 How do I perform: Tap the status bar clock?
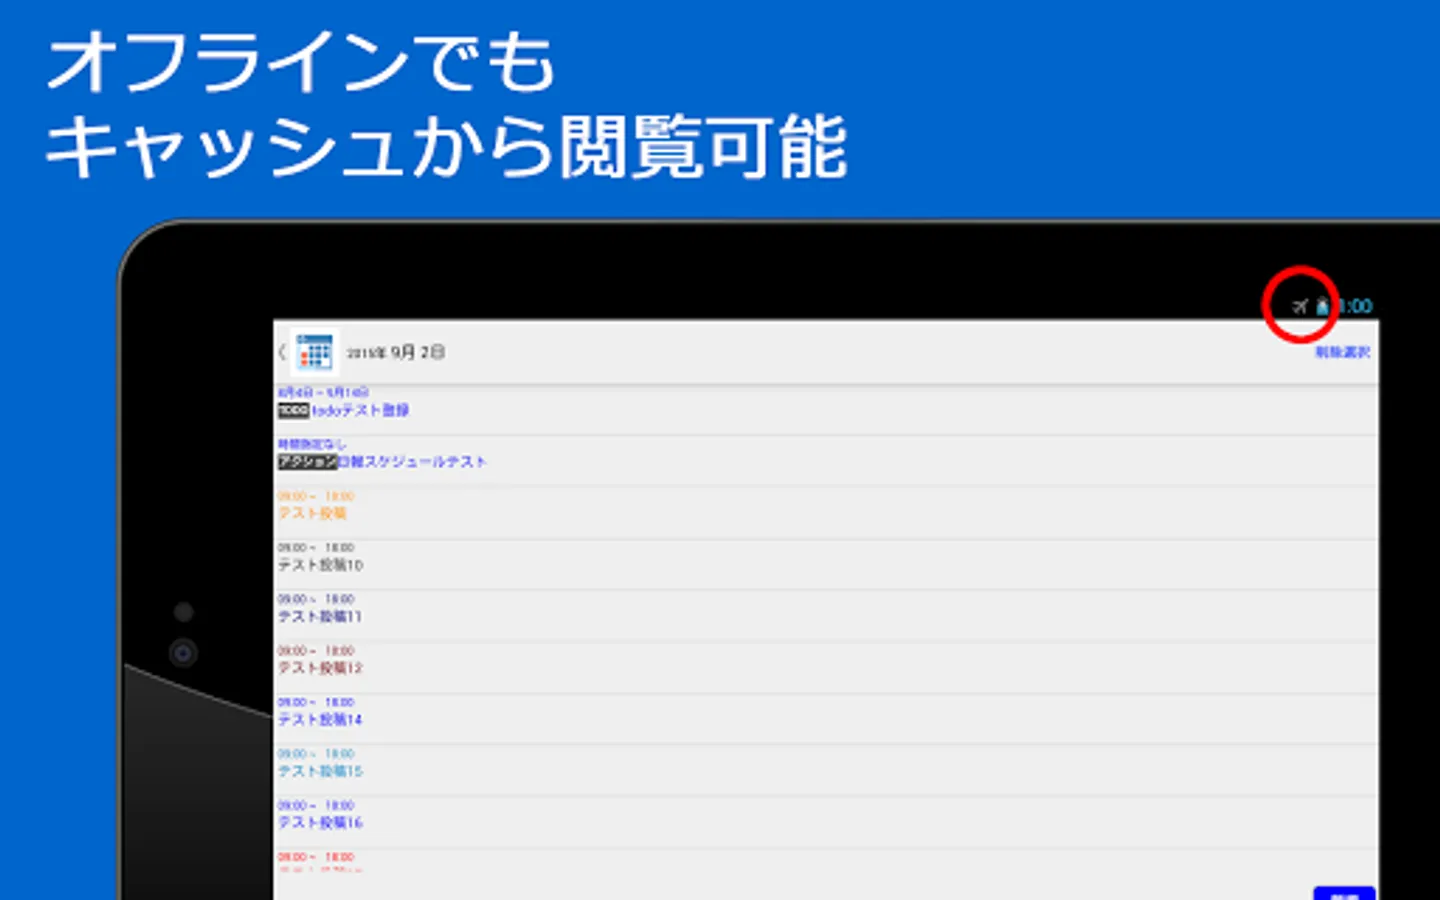[x=1355, y=306]
